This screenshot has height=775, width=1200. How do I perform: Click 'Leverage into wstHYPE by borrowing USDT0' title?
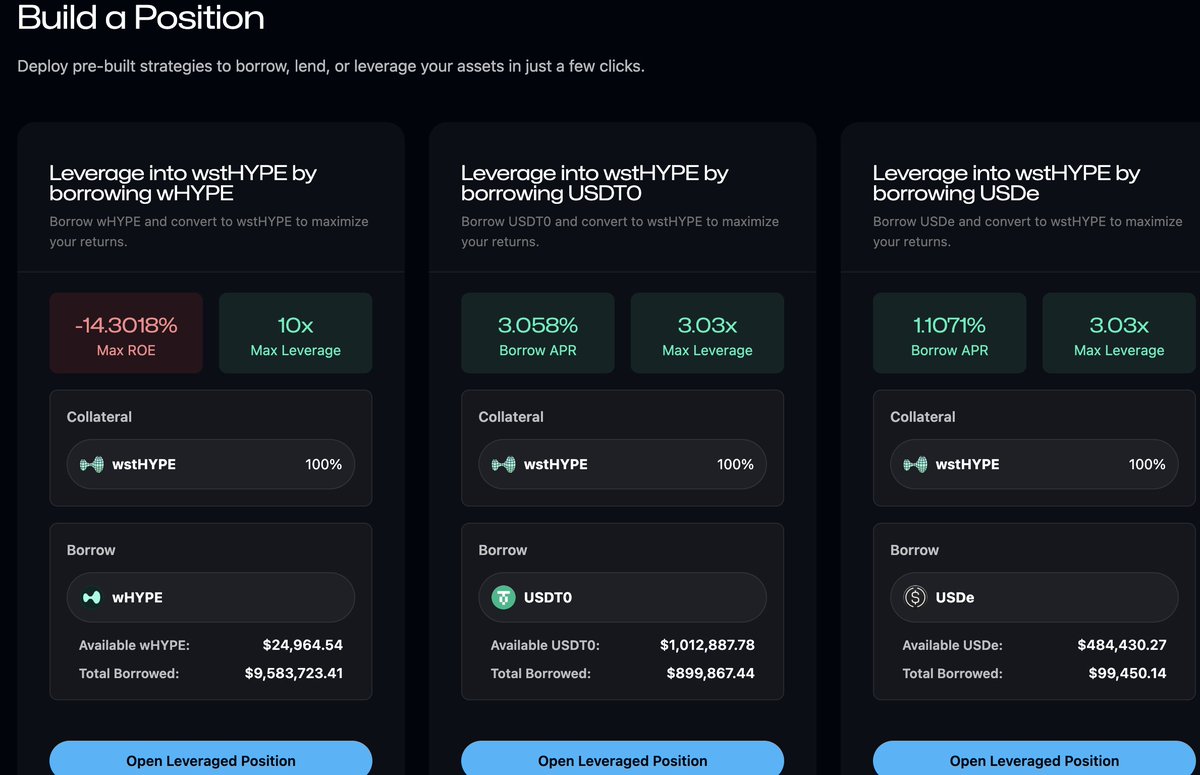[595, 183]
